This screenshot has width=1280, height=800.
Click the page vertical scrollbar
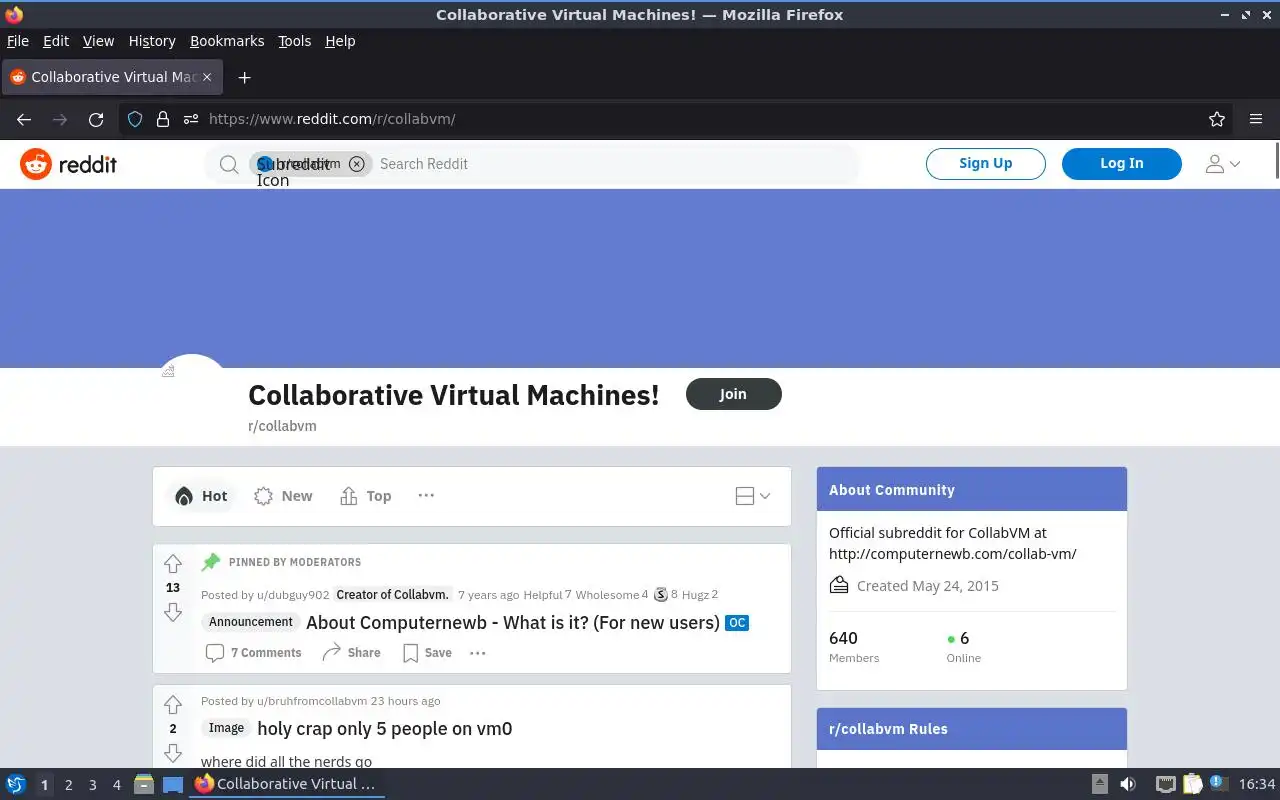coord(1277,161)
